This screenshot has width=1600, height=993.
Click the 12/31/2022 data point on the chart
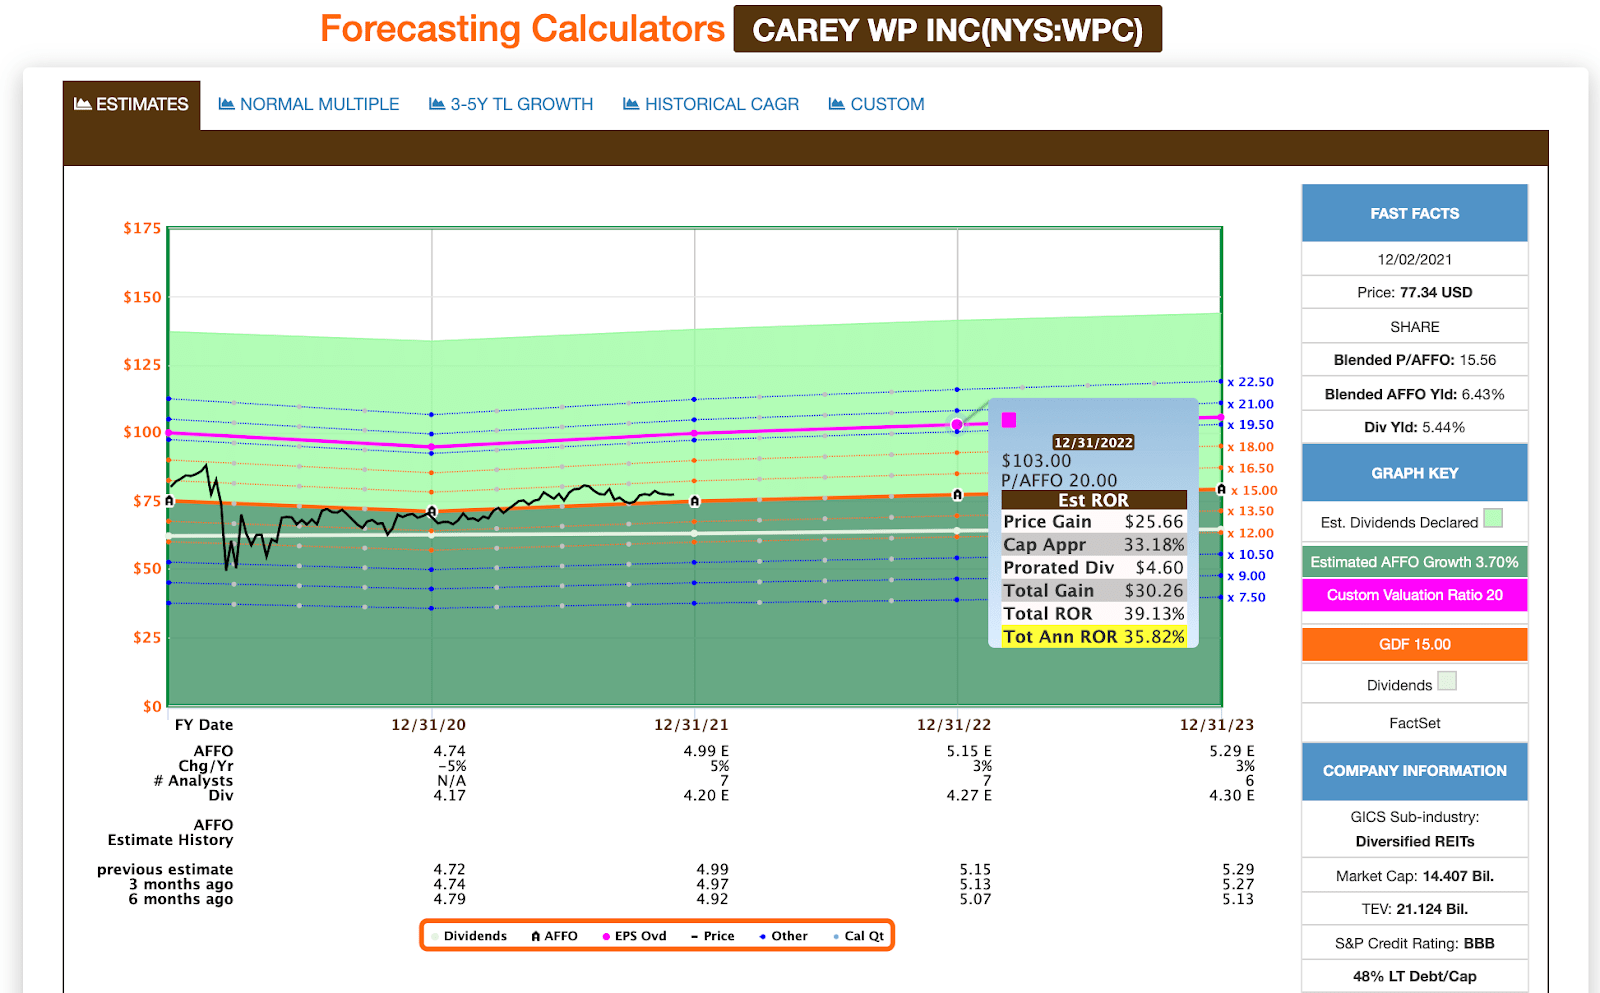(x=959, y=424)
